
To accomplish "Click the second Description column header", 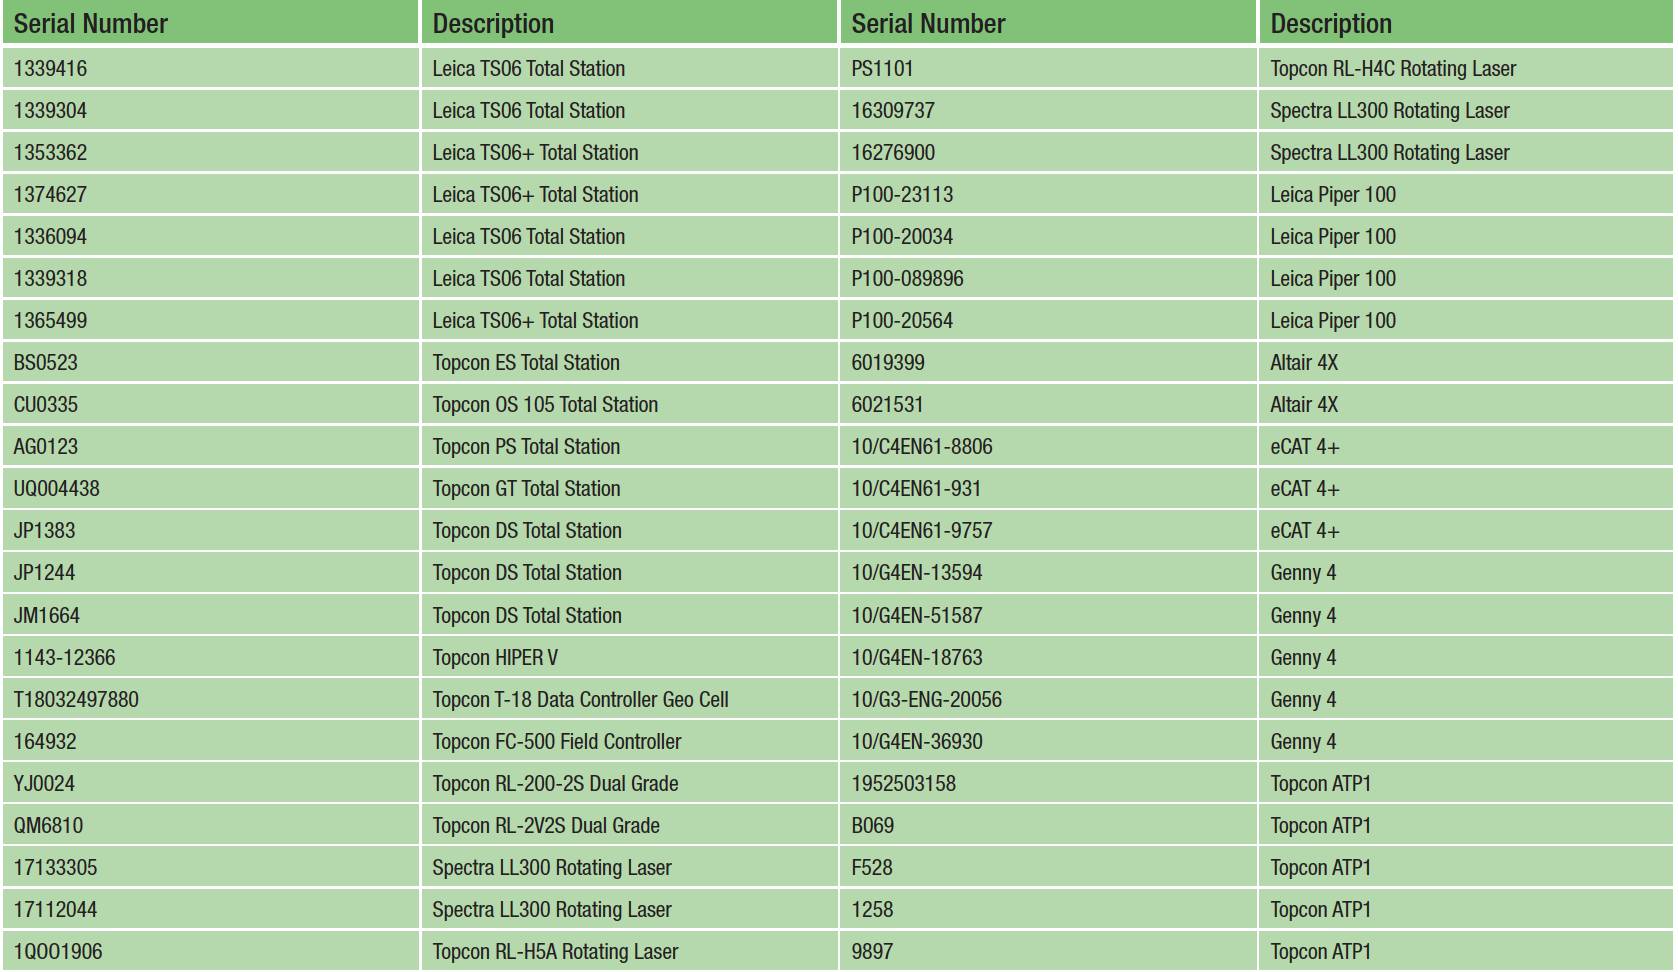I will (x=1331, y=23).
